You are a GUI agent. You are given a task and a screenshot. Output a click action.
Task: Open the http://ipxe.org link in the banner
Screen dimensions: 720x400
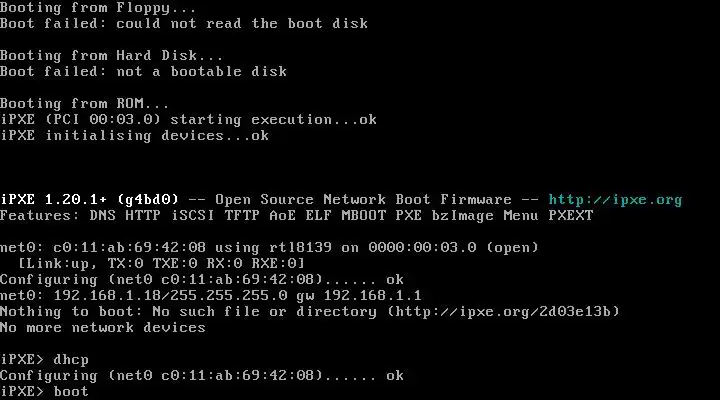pyautogui.click(x=615, y=200)
